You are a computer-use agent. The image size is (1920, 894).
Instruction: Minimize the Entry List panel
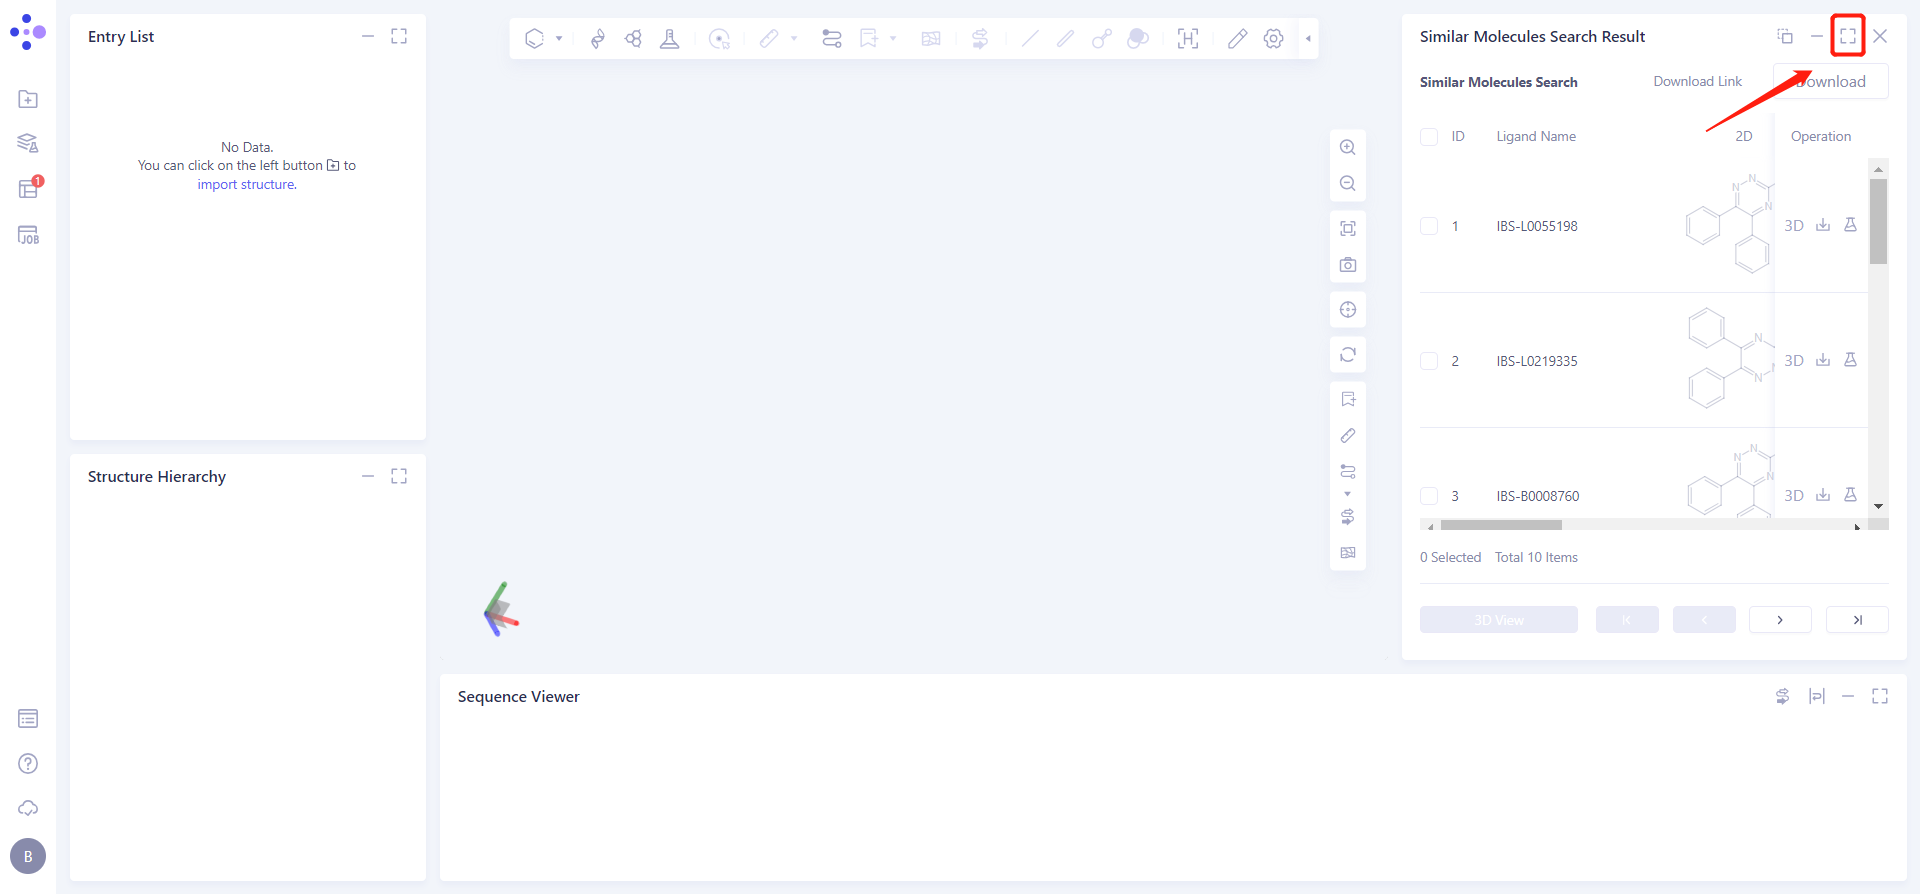point(368,37)
